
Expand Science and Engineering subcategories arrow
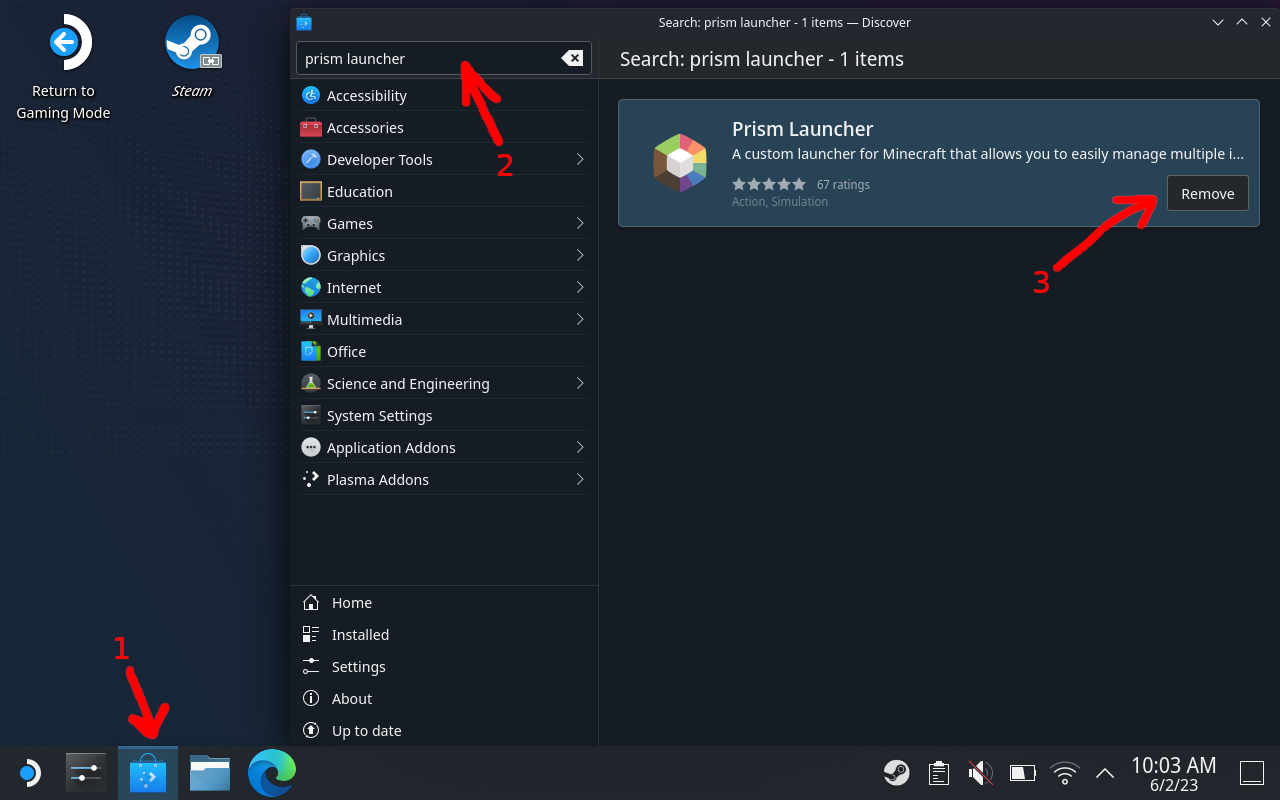(x=580, y=383)
